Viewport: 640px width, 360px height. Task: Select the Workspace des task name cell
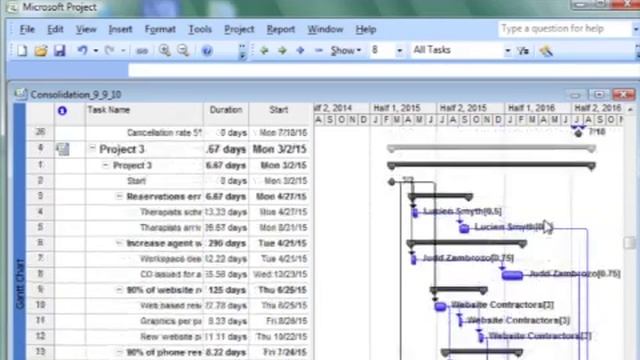(x=144, y=259)
